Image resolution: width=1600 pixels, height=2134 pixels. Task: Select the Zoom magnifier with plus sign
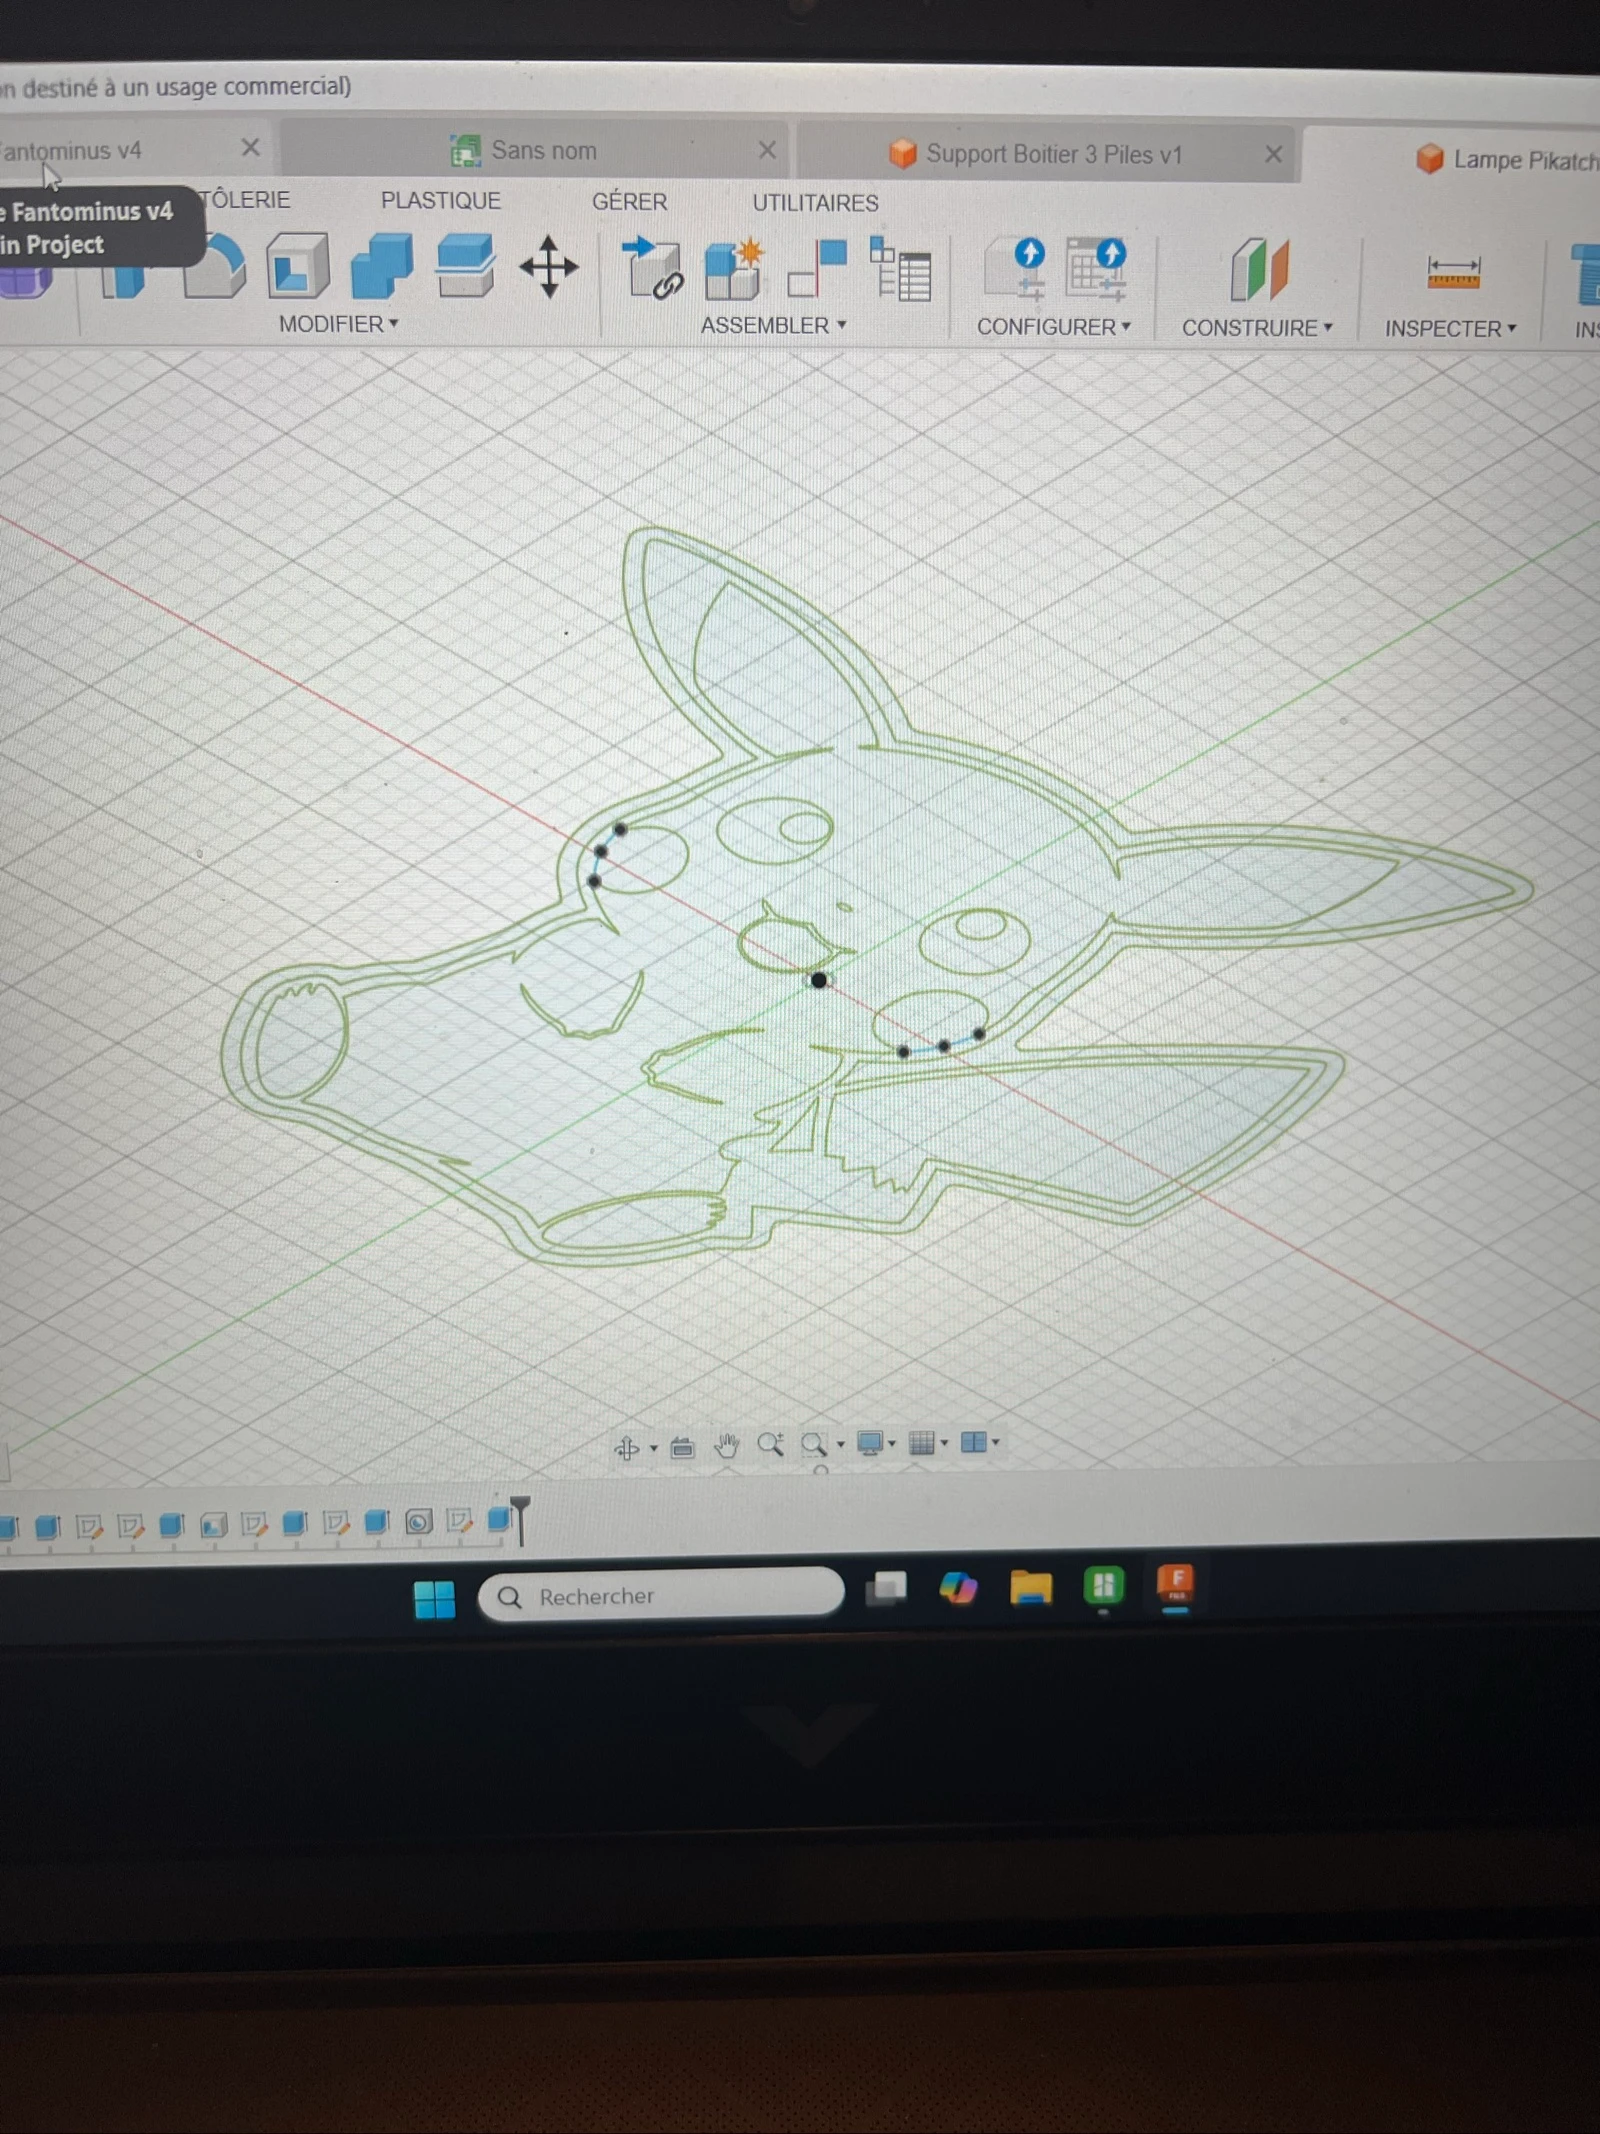[x=770, y=1444]
